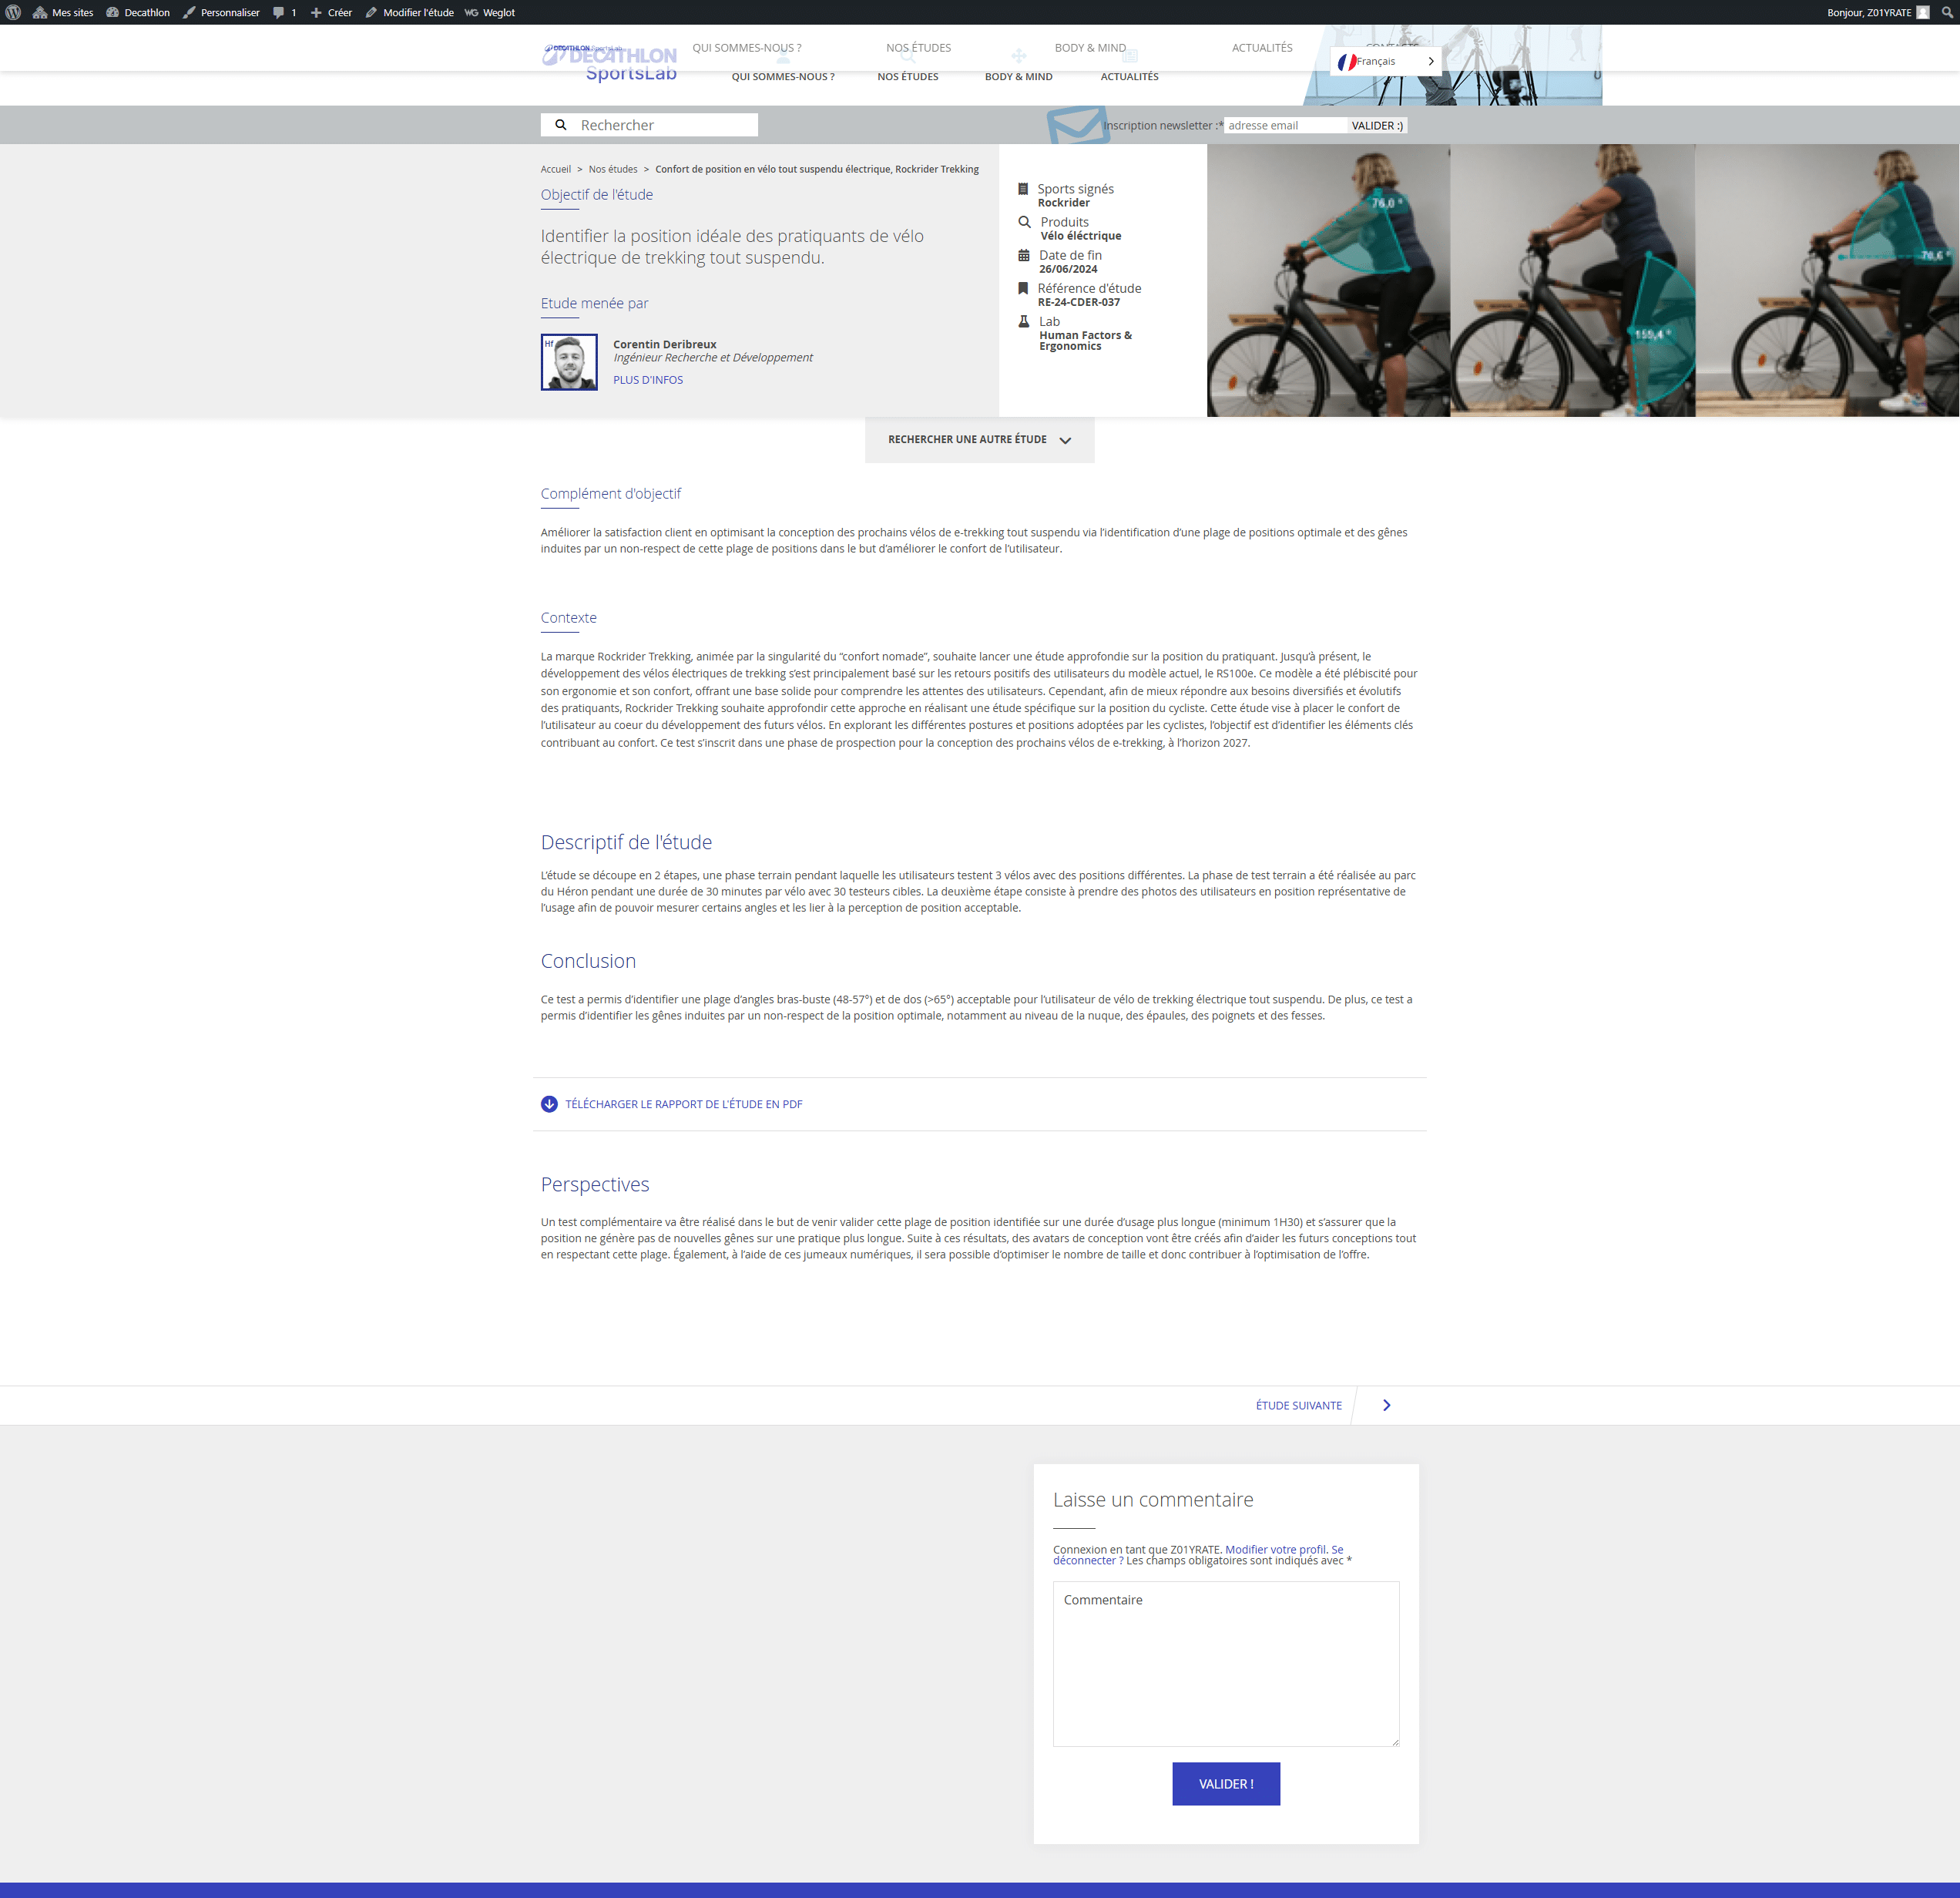Click Human Factors & Ergonomics lab name

1085,340
